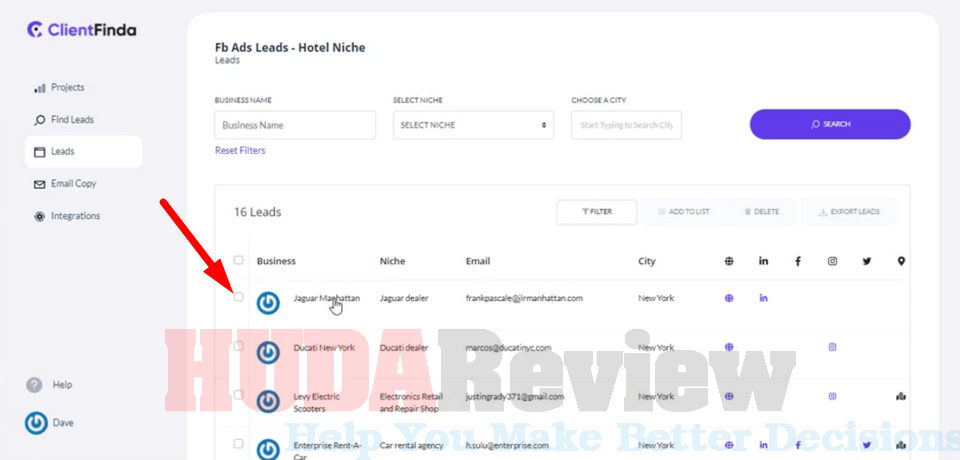Click the website globe column header icon
960x460 pixels.
pyautogui.click(x=729, y=262)
